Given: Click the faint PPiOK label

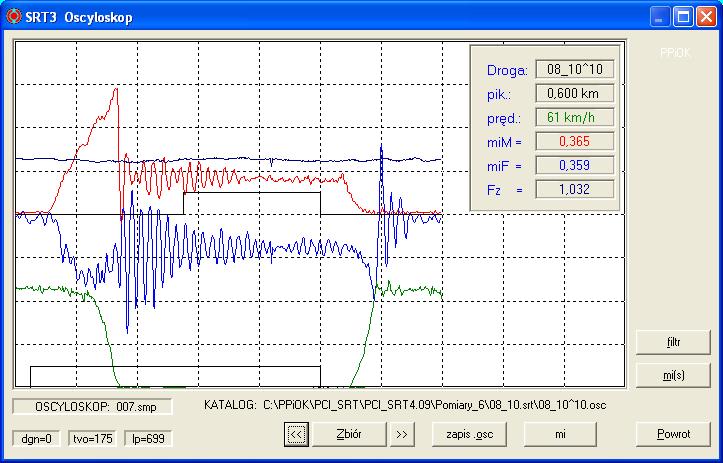Looking at the screenshot, I should pyautogui.click(x=675, y=53).
